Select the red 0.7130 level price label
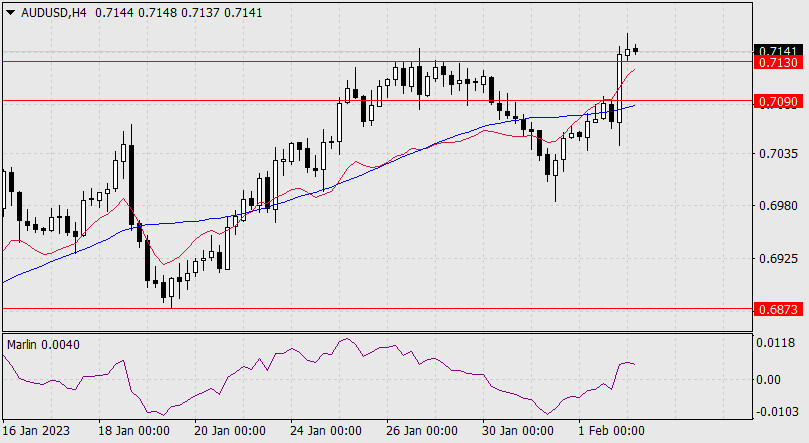The image size is (809, 443). [778, 62]
